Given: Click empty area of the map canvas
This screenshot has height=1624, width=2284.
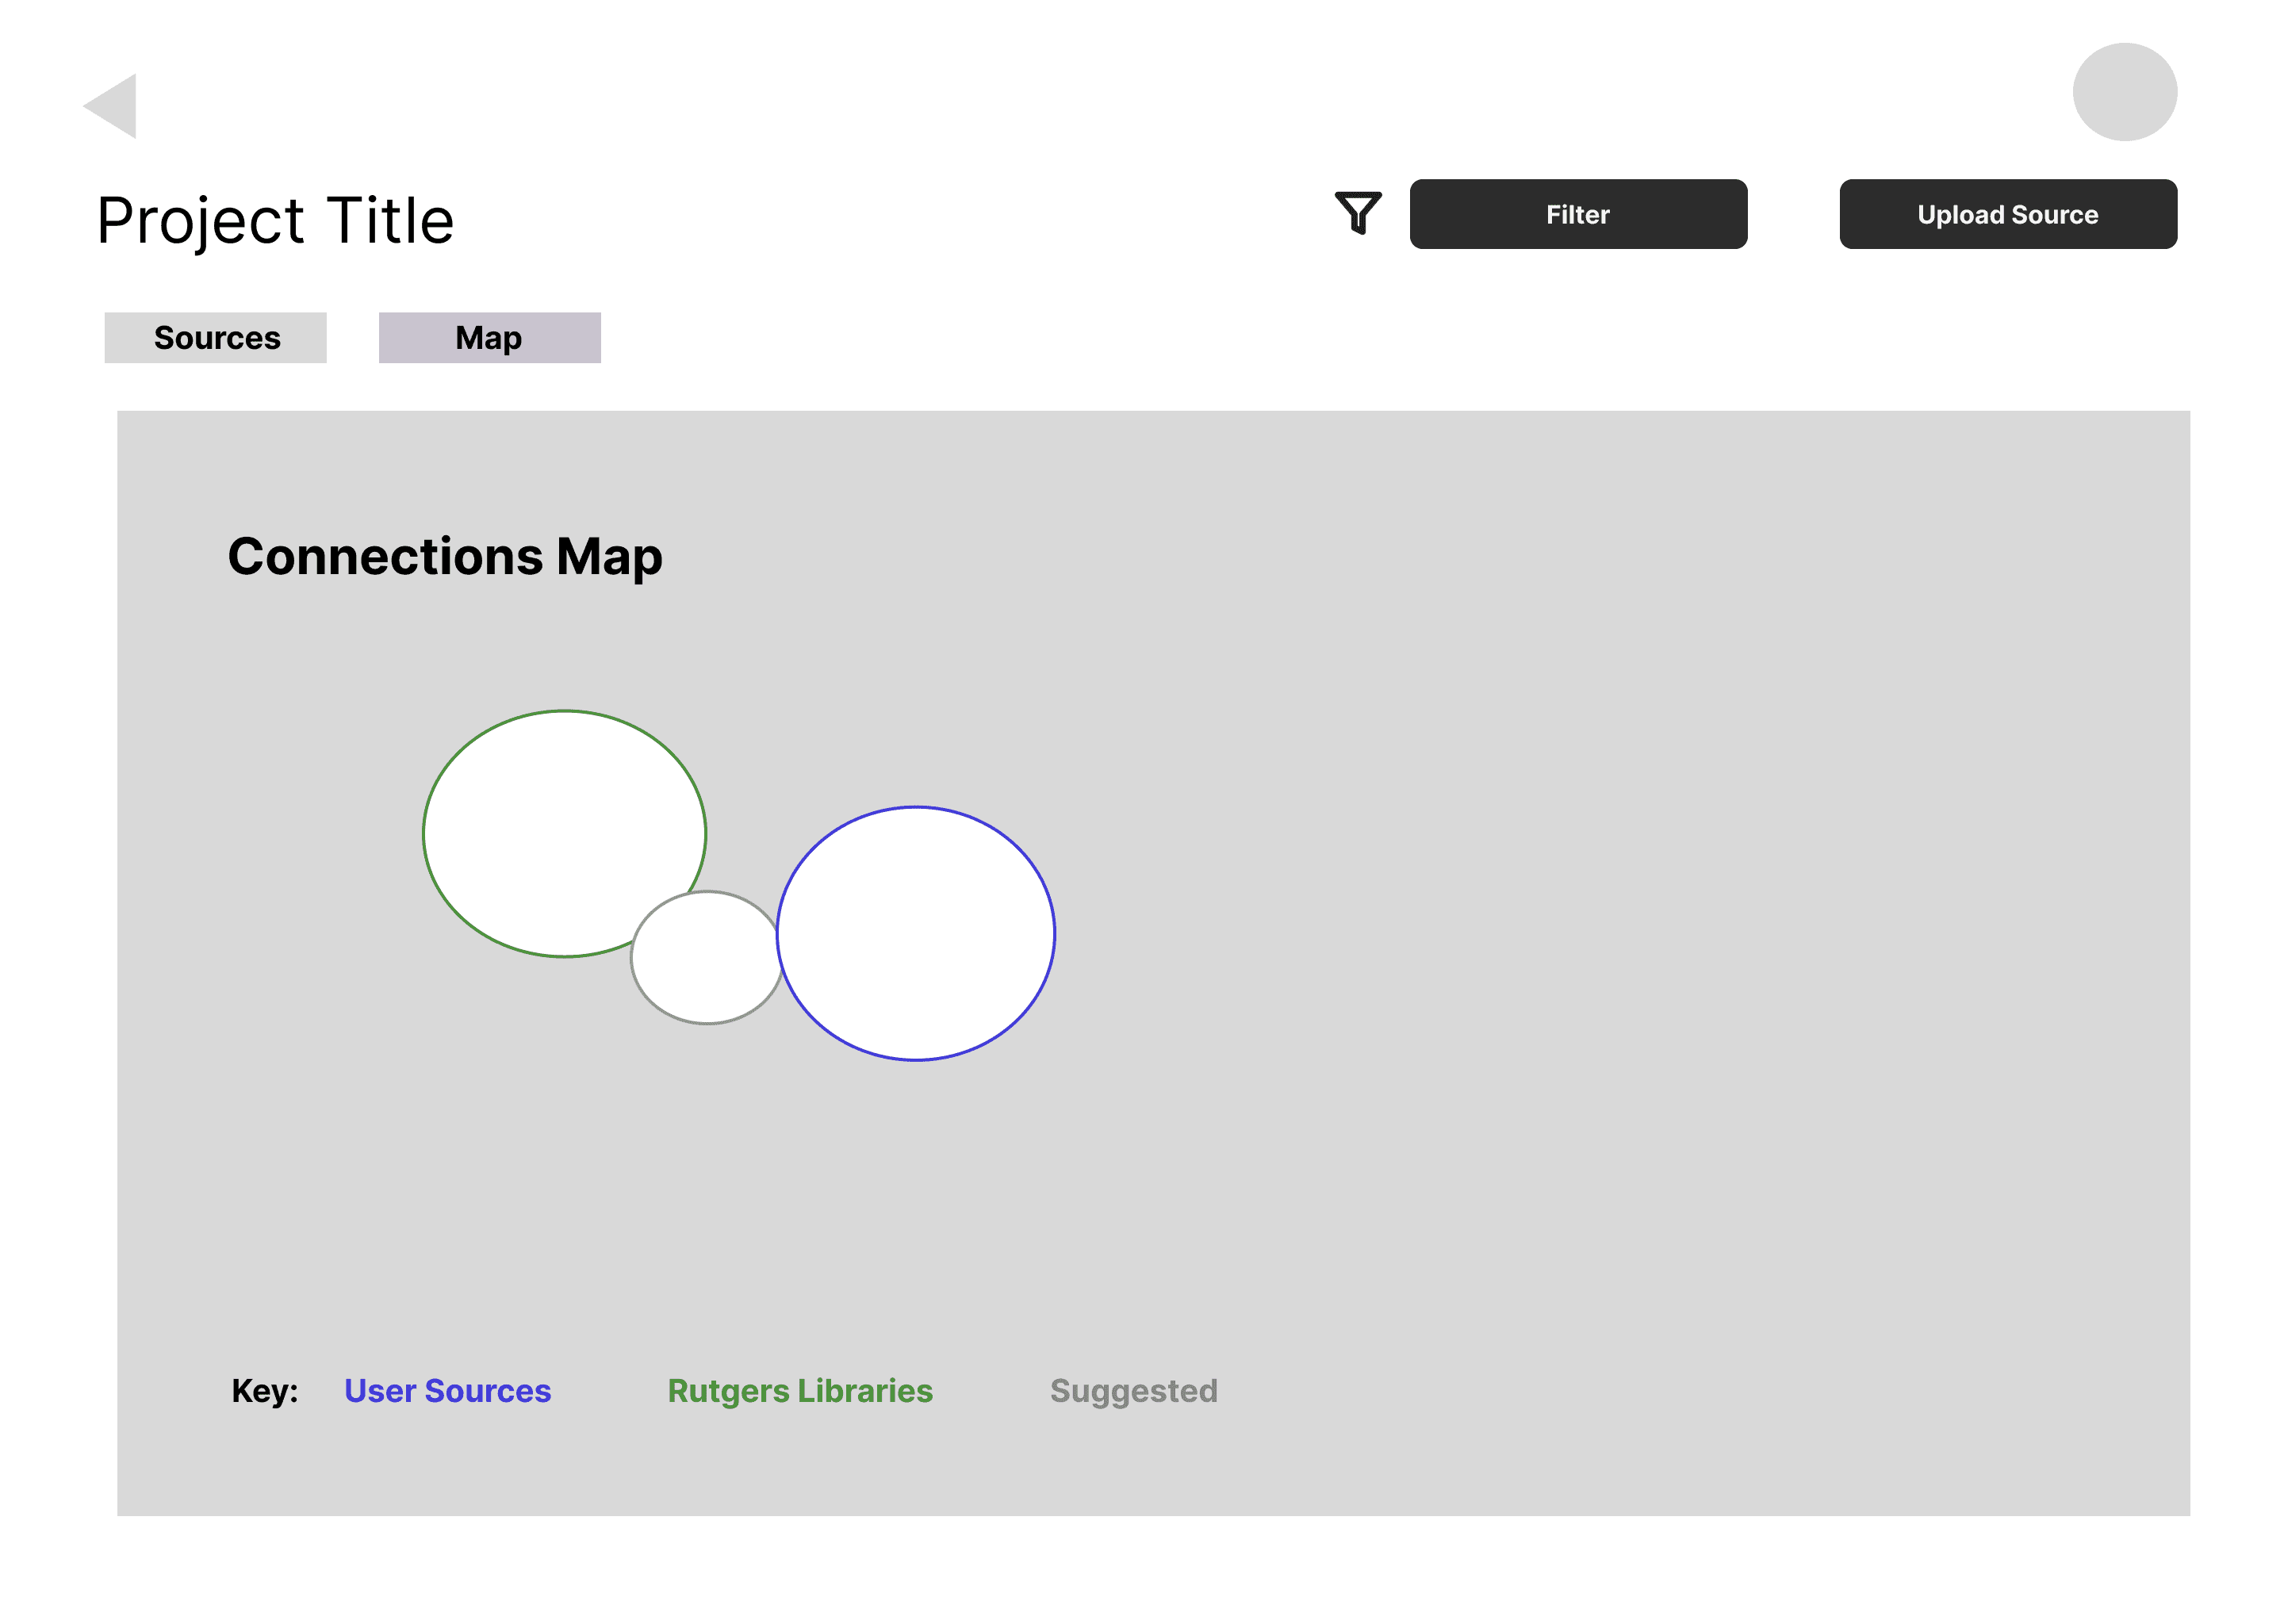Looking at the screenshot, I should point(1600,900).
